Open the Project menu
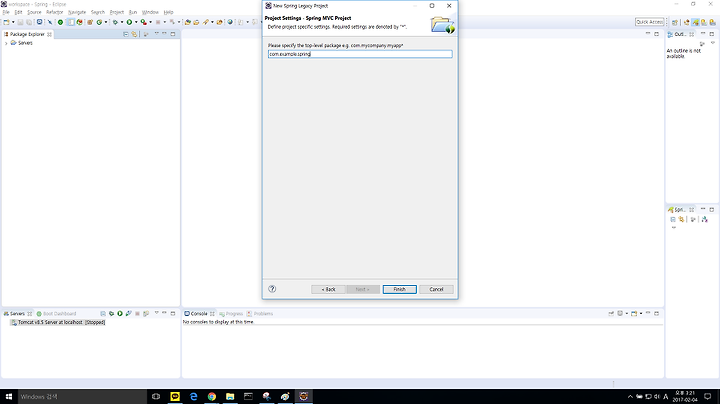The width and height of the screenshot is (720, 404). click(117, 12)
